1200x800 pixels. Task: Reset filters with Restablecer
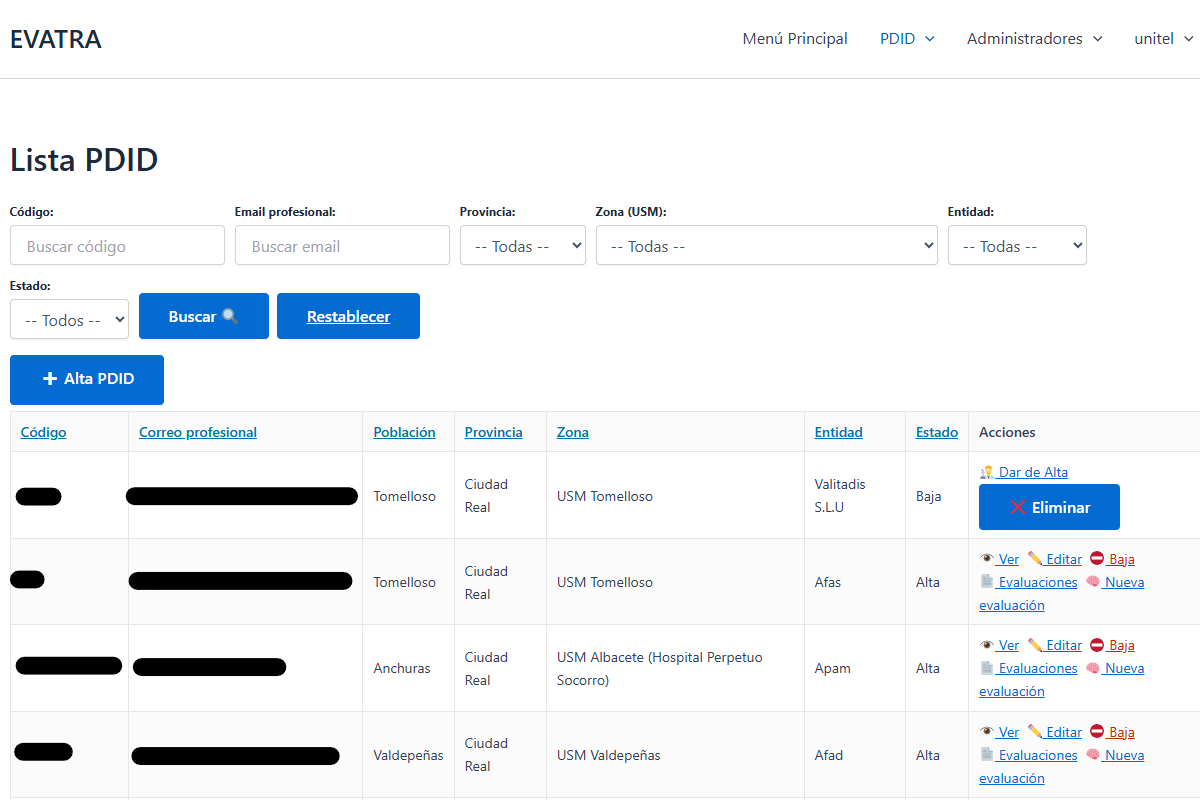click(x=348, y=316)
